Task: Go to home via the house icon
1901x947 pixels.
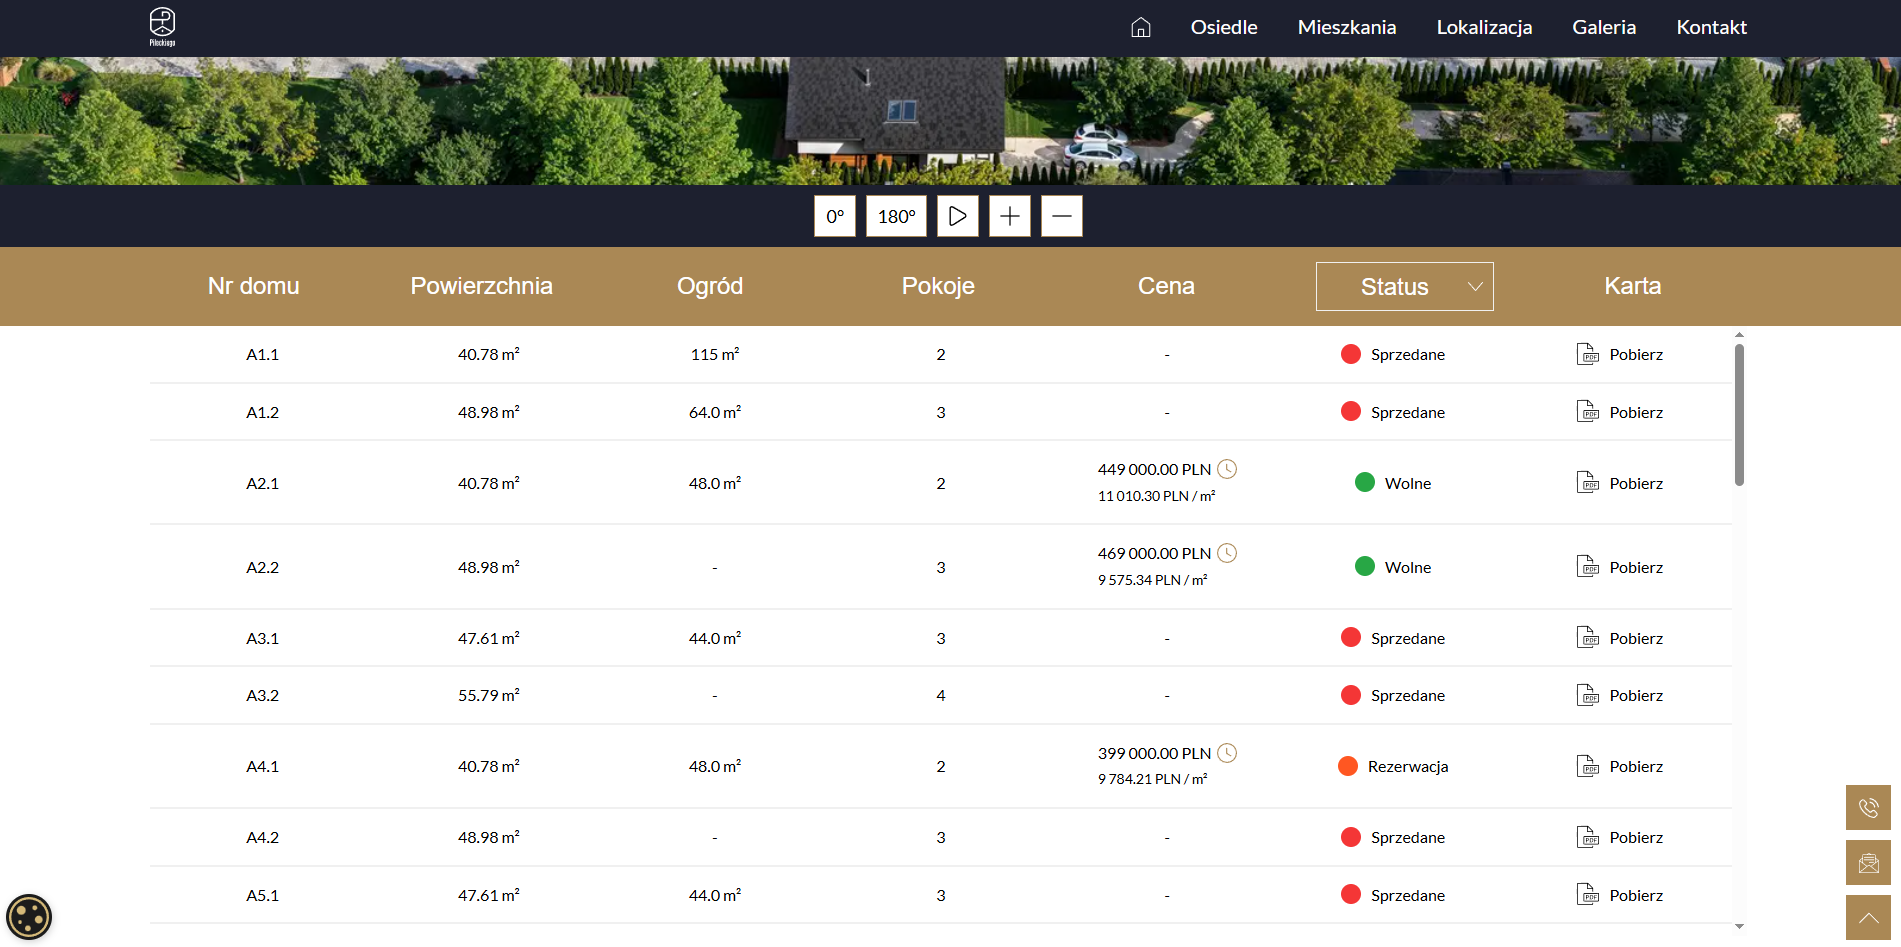Action: (1140, 27)
